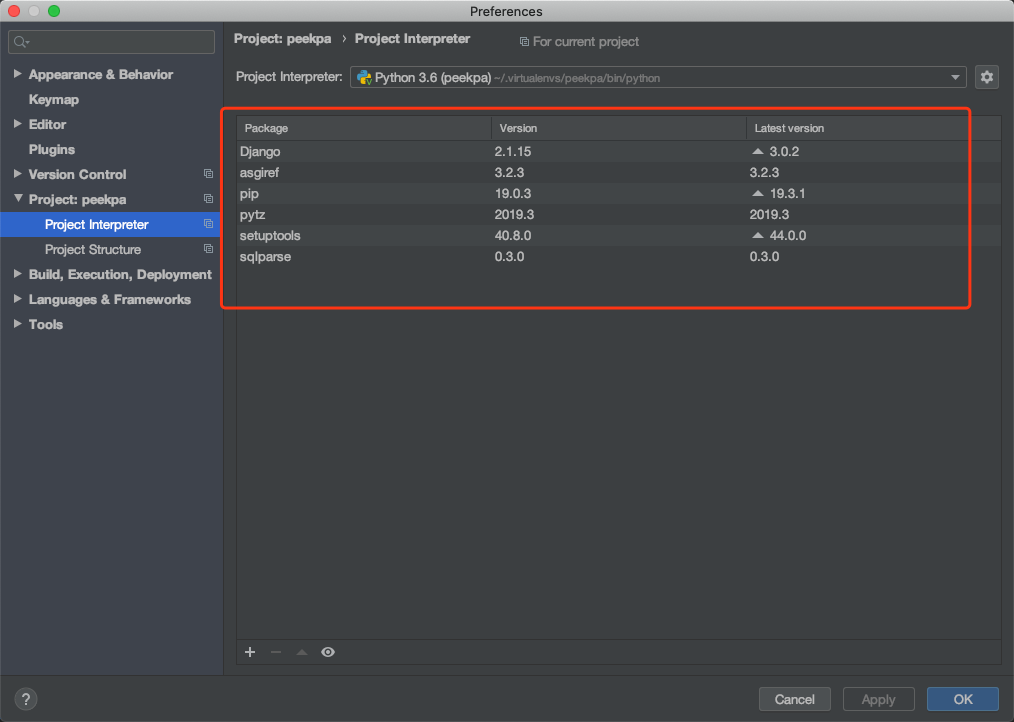Viewport: 1014px width, 722px height.
Task: Select the sqlparse package row
Action: point(619,257)
